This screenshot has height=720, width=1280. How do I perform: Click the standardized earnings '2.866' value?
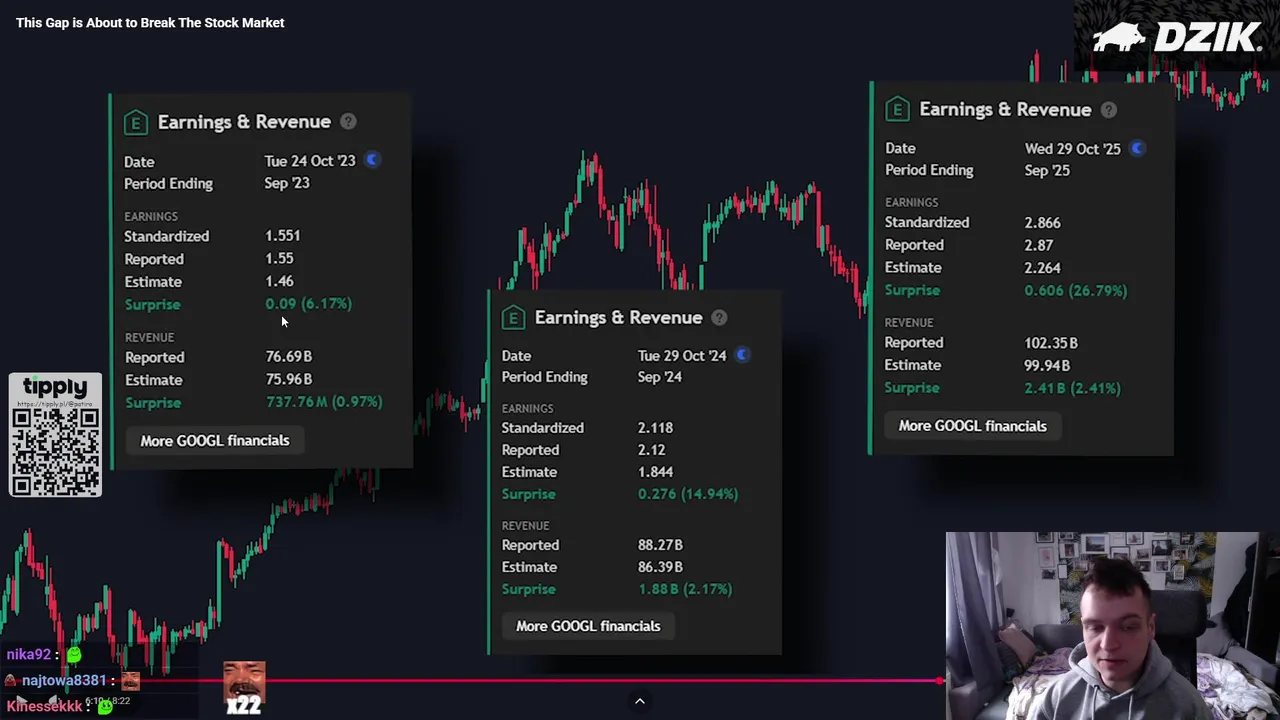pos(1043,223)
